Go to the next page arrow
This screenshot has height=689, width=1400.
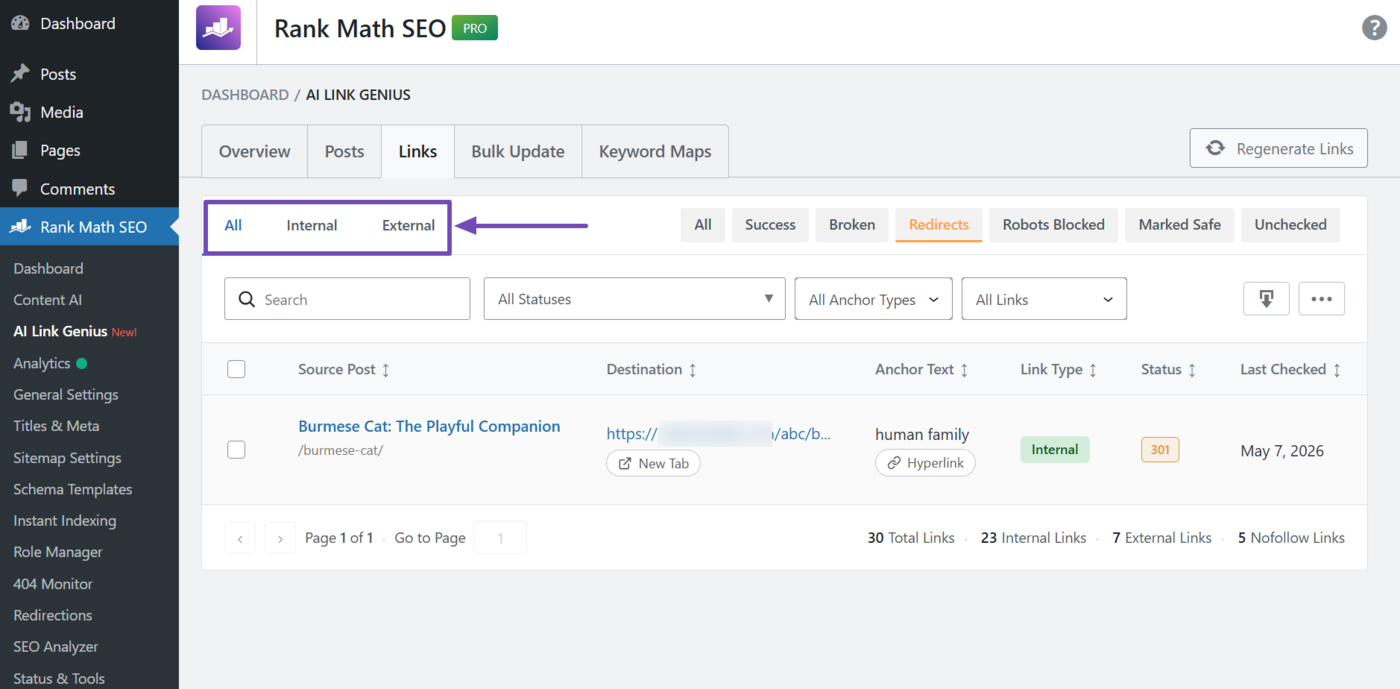[x=280, y=538]
